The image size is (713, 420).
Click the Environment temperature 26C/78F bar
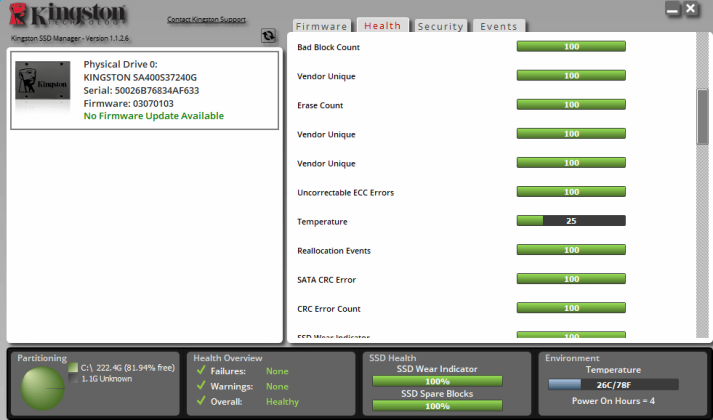(613, 385)
